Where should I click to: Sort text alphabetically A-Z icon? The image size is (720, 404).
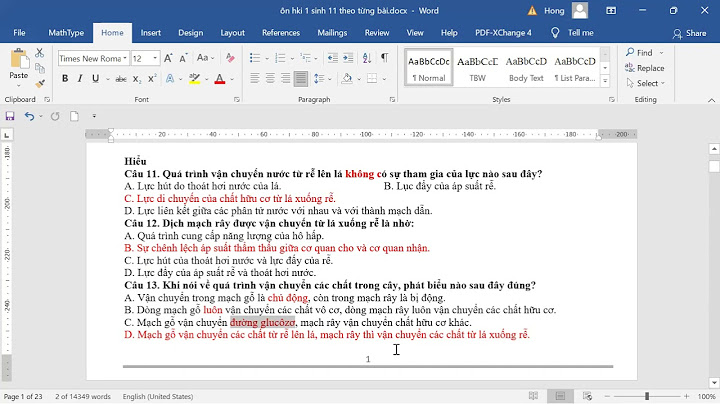click(x=366, y=58)
